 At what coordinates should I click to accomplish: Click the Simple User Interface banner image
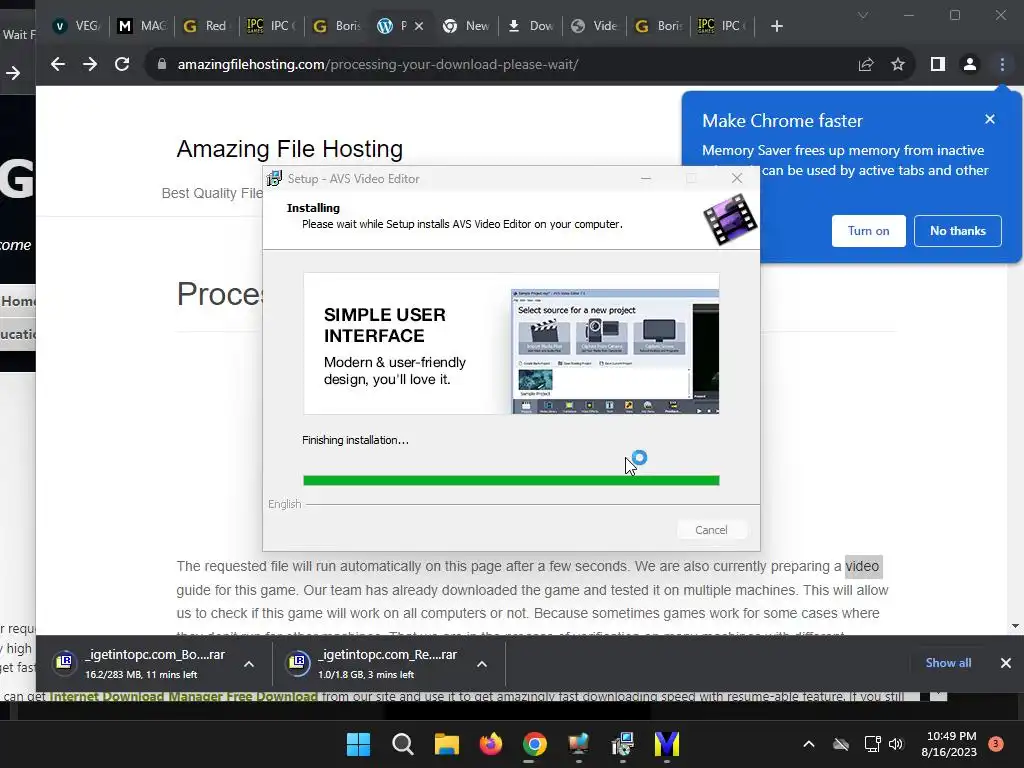click(x=511, y=344)
